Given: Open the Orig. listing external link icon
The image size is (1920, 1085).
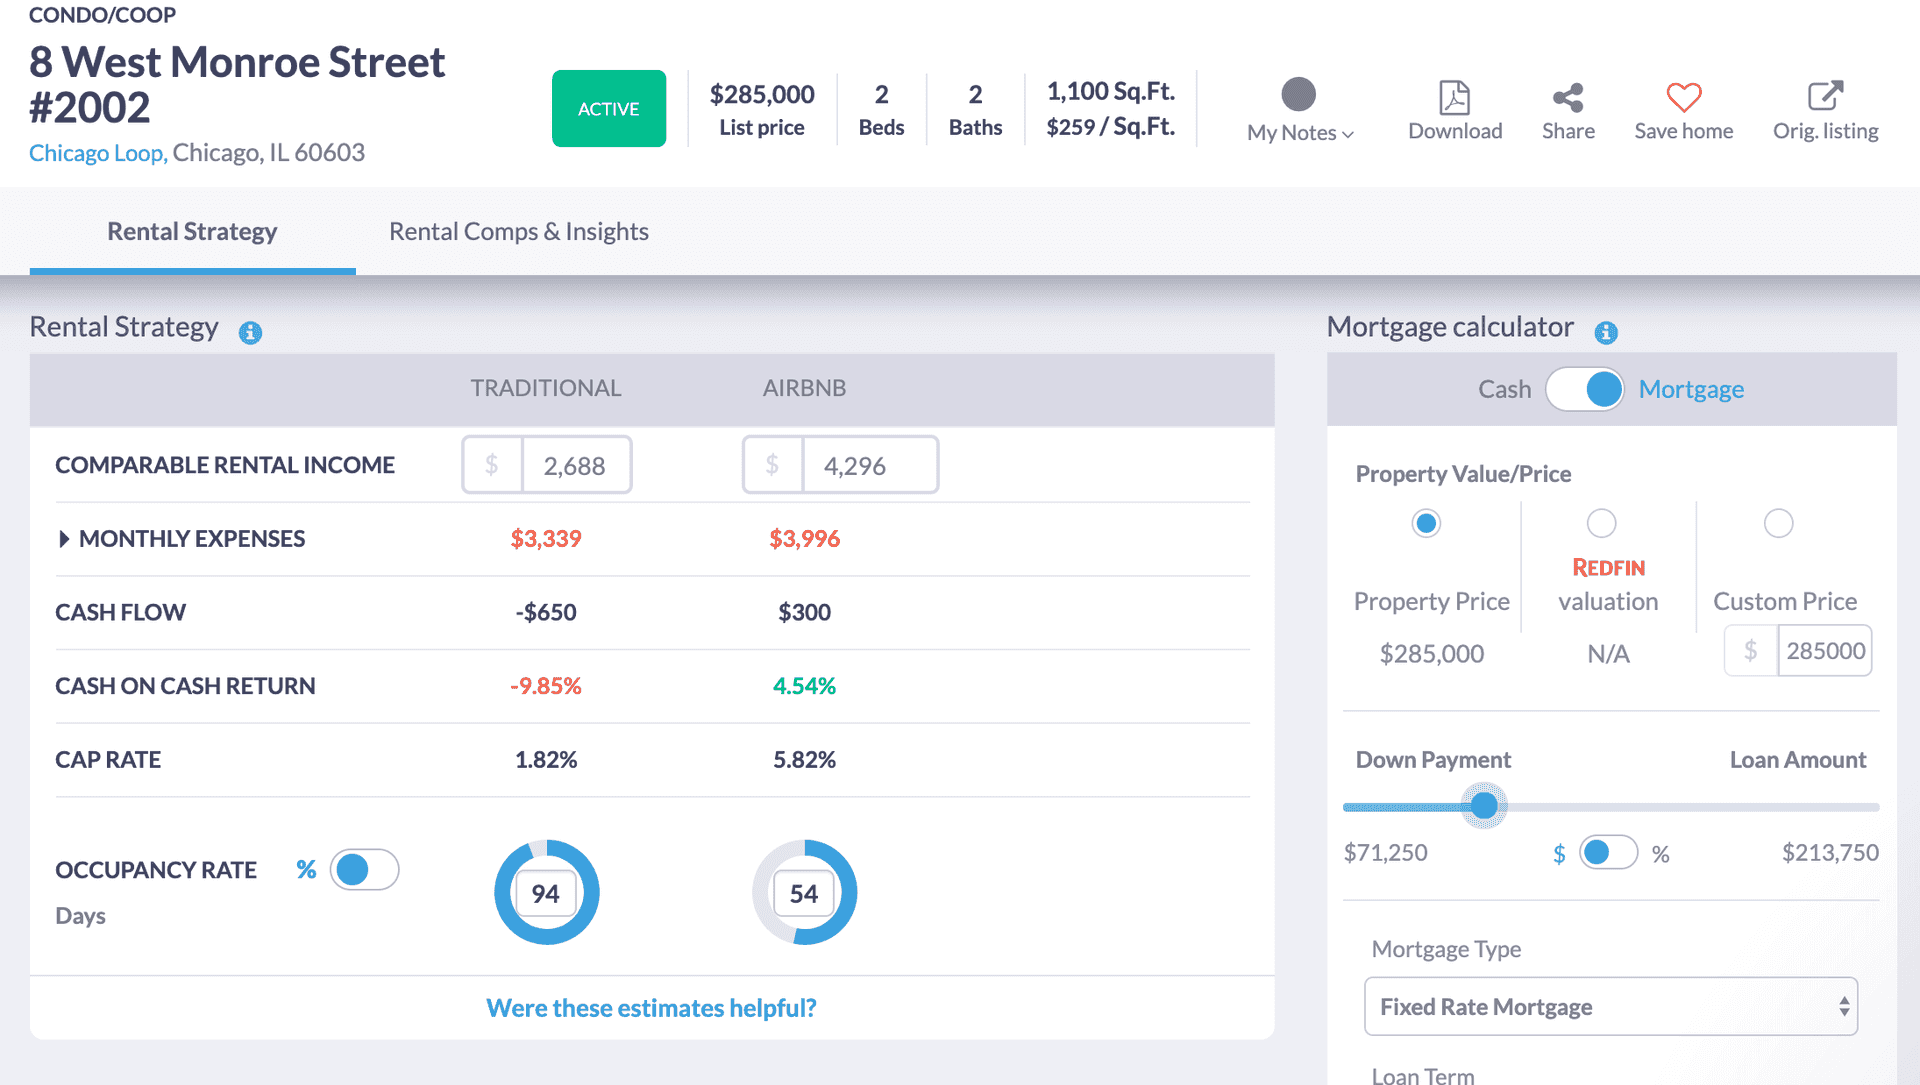Looking at the screenshot, I should tap(1825, 96).
